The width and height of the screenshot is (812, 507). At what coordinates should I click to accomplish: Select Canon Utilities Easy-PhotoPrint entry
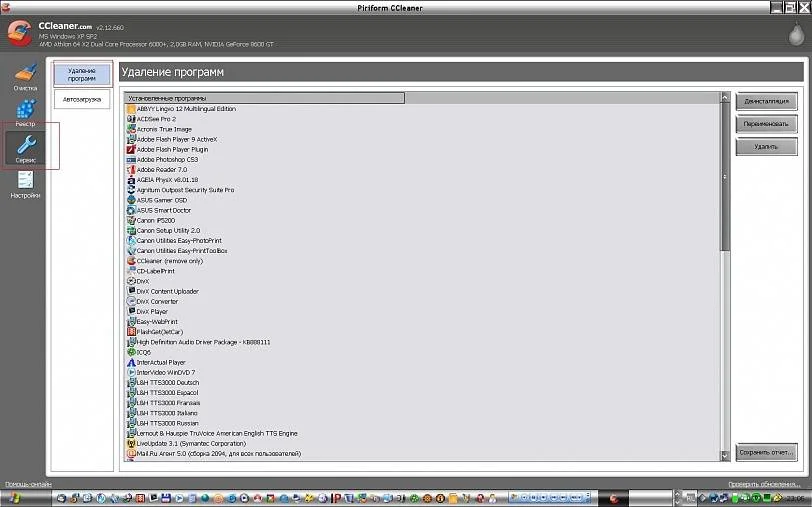coord(179,241)
